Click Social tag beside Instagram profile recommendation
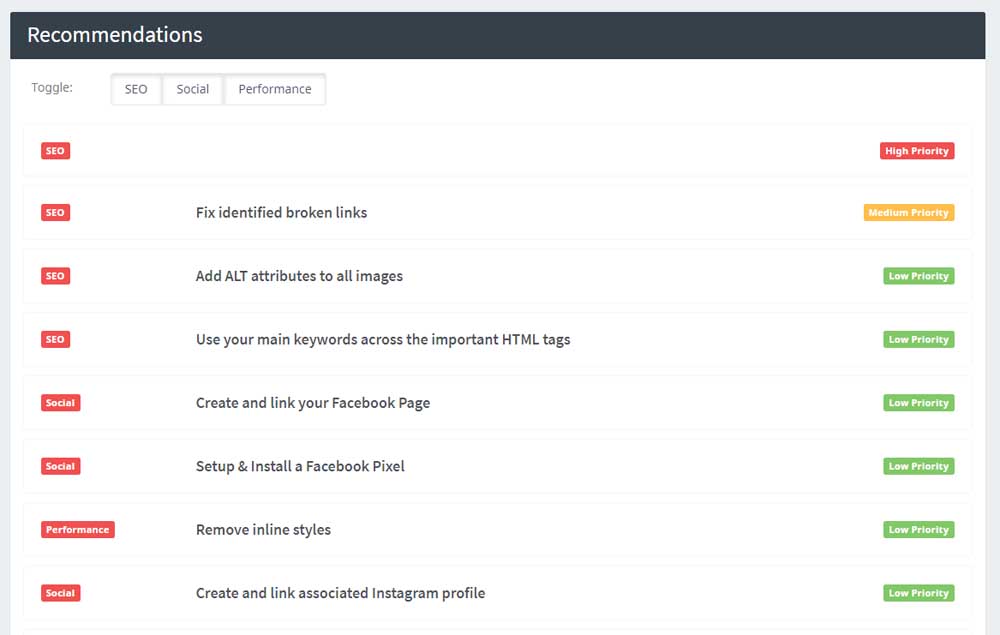The width and height of the screenshot is (1000, 635). click(61, 593)
